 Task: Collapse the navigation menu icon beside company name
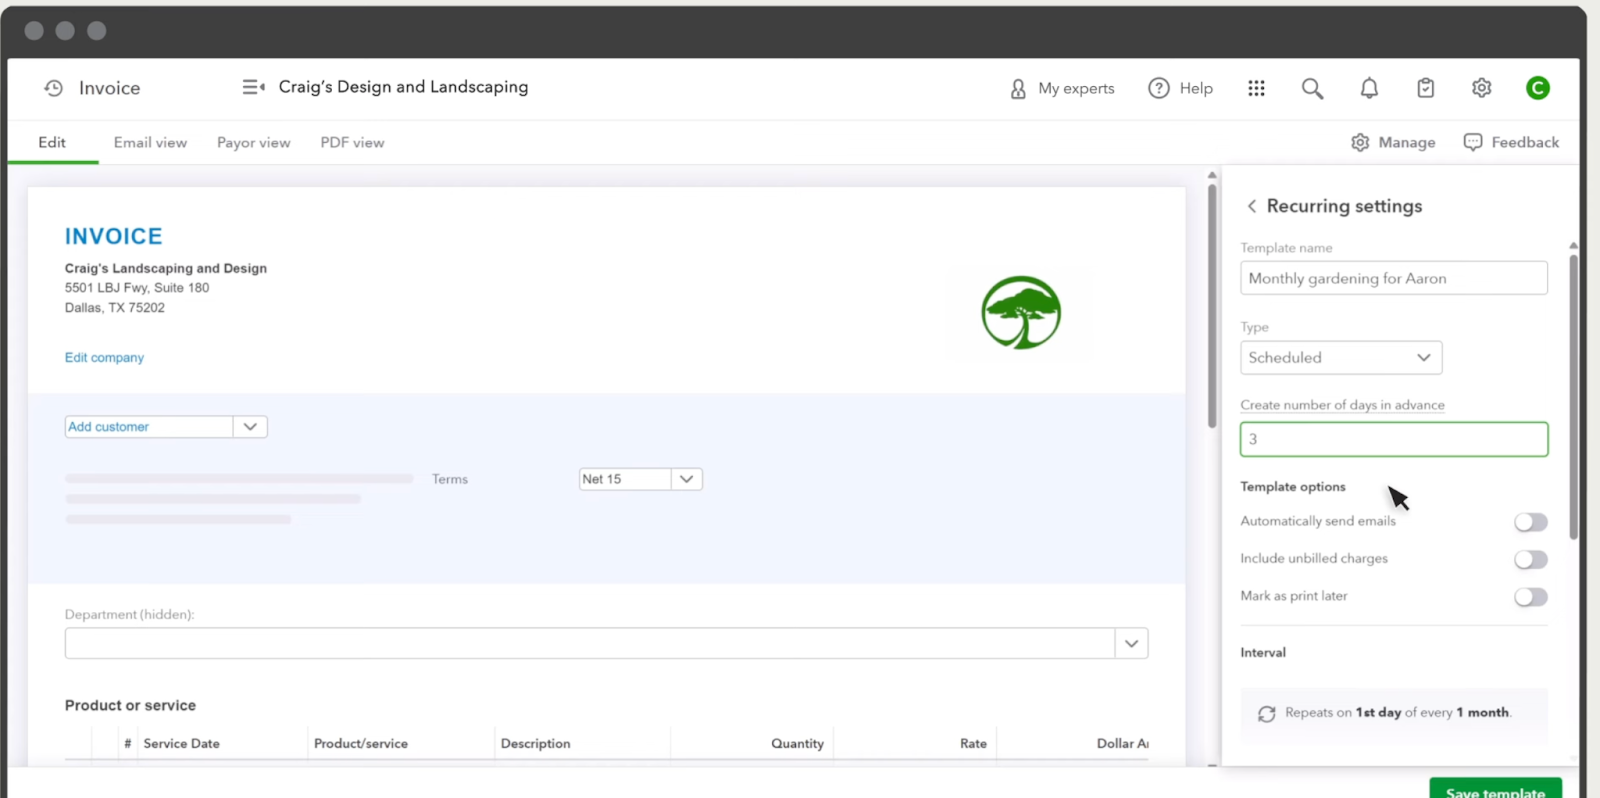[254, 87]
